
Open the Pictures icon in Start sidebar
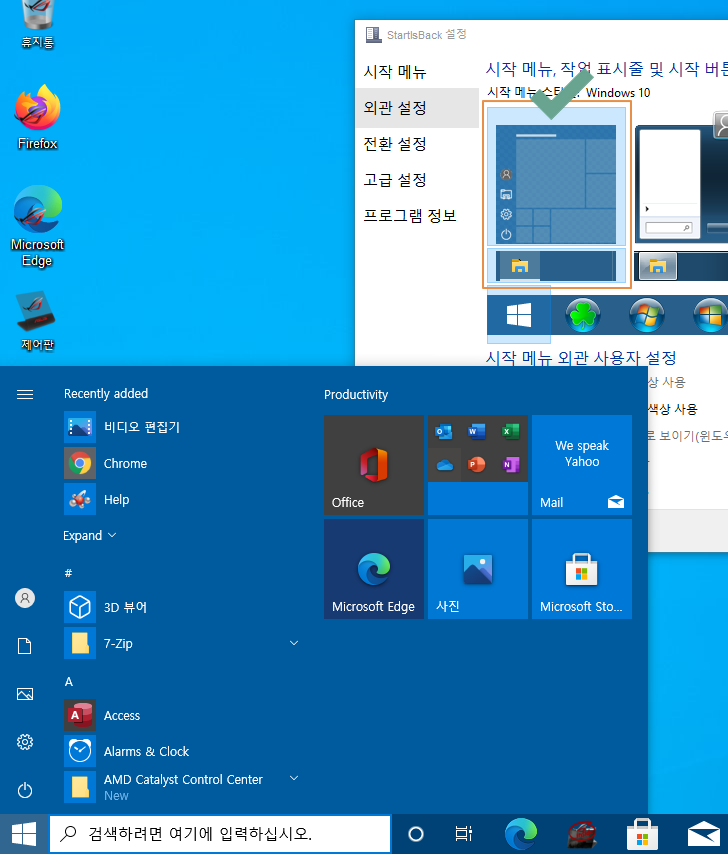tap(25, 694)
